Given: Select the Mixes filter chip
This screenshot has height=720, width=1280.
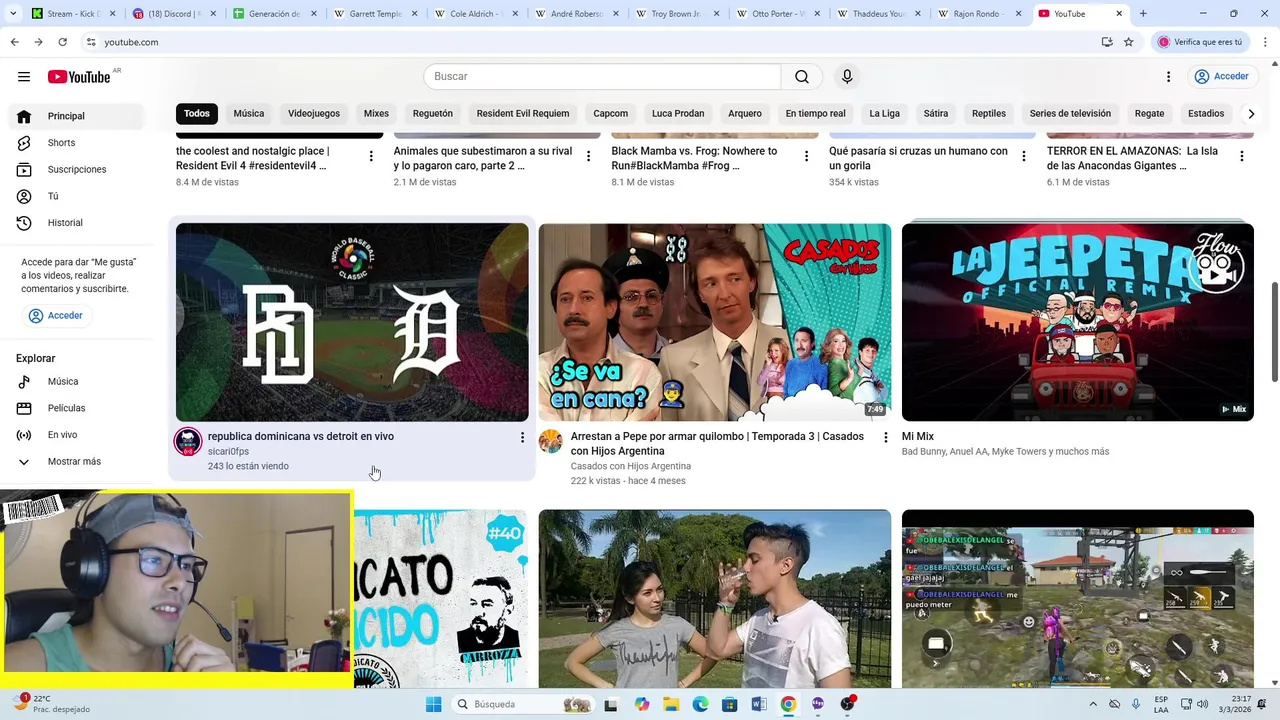Looking at the screenshot, I should 376,114.
